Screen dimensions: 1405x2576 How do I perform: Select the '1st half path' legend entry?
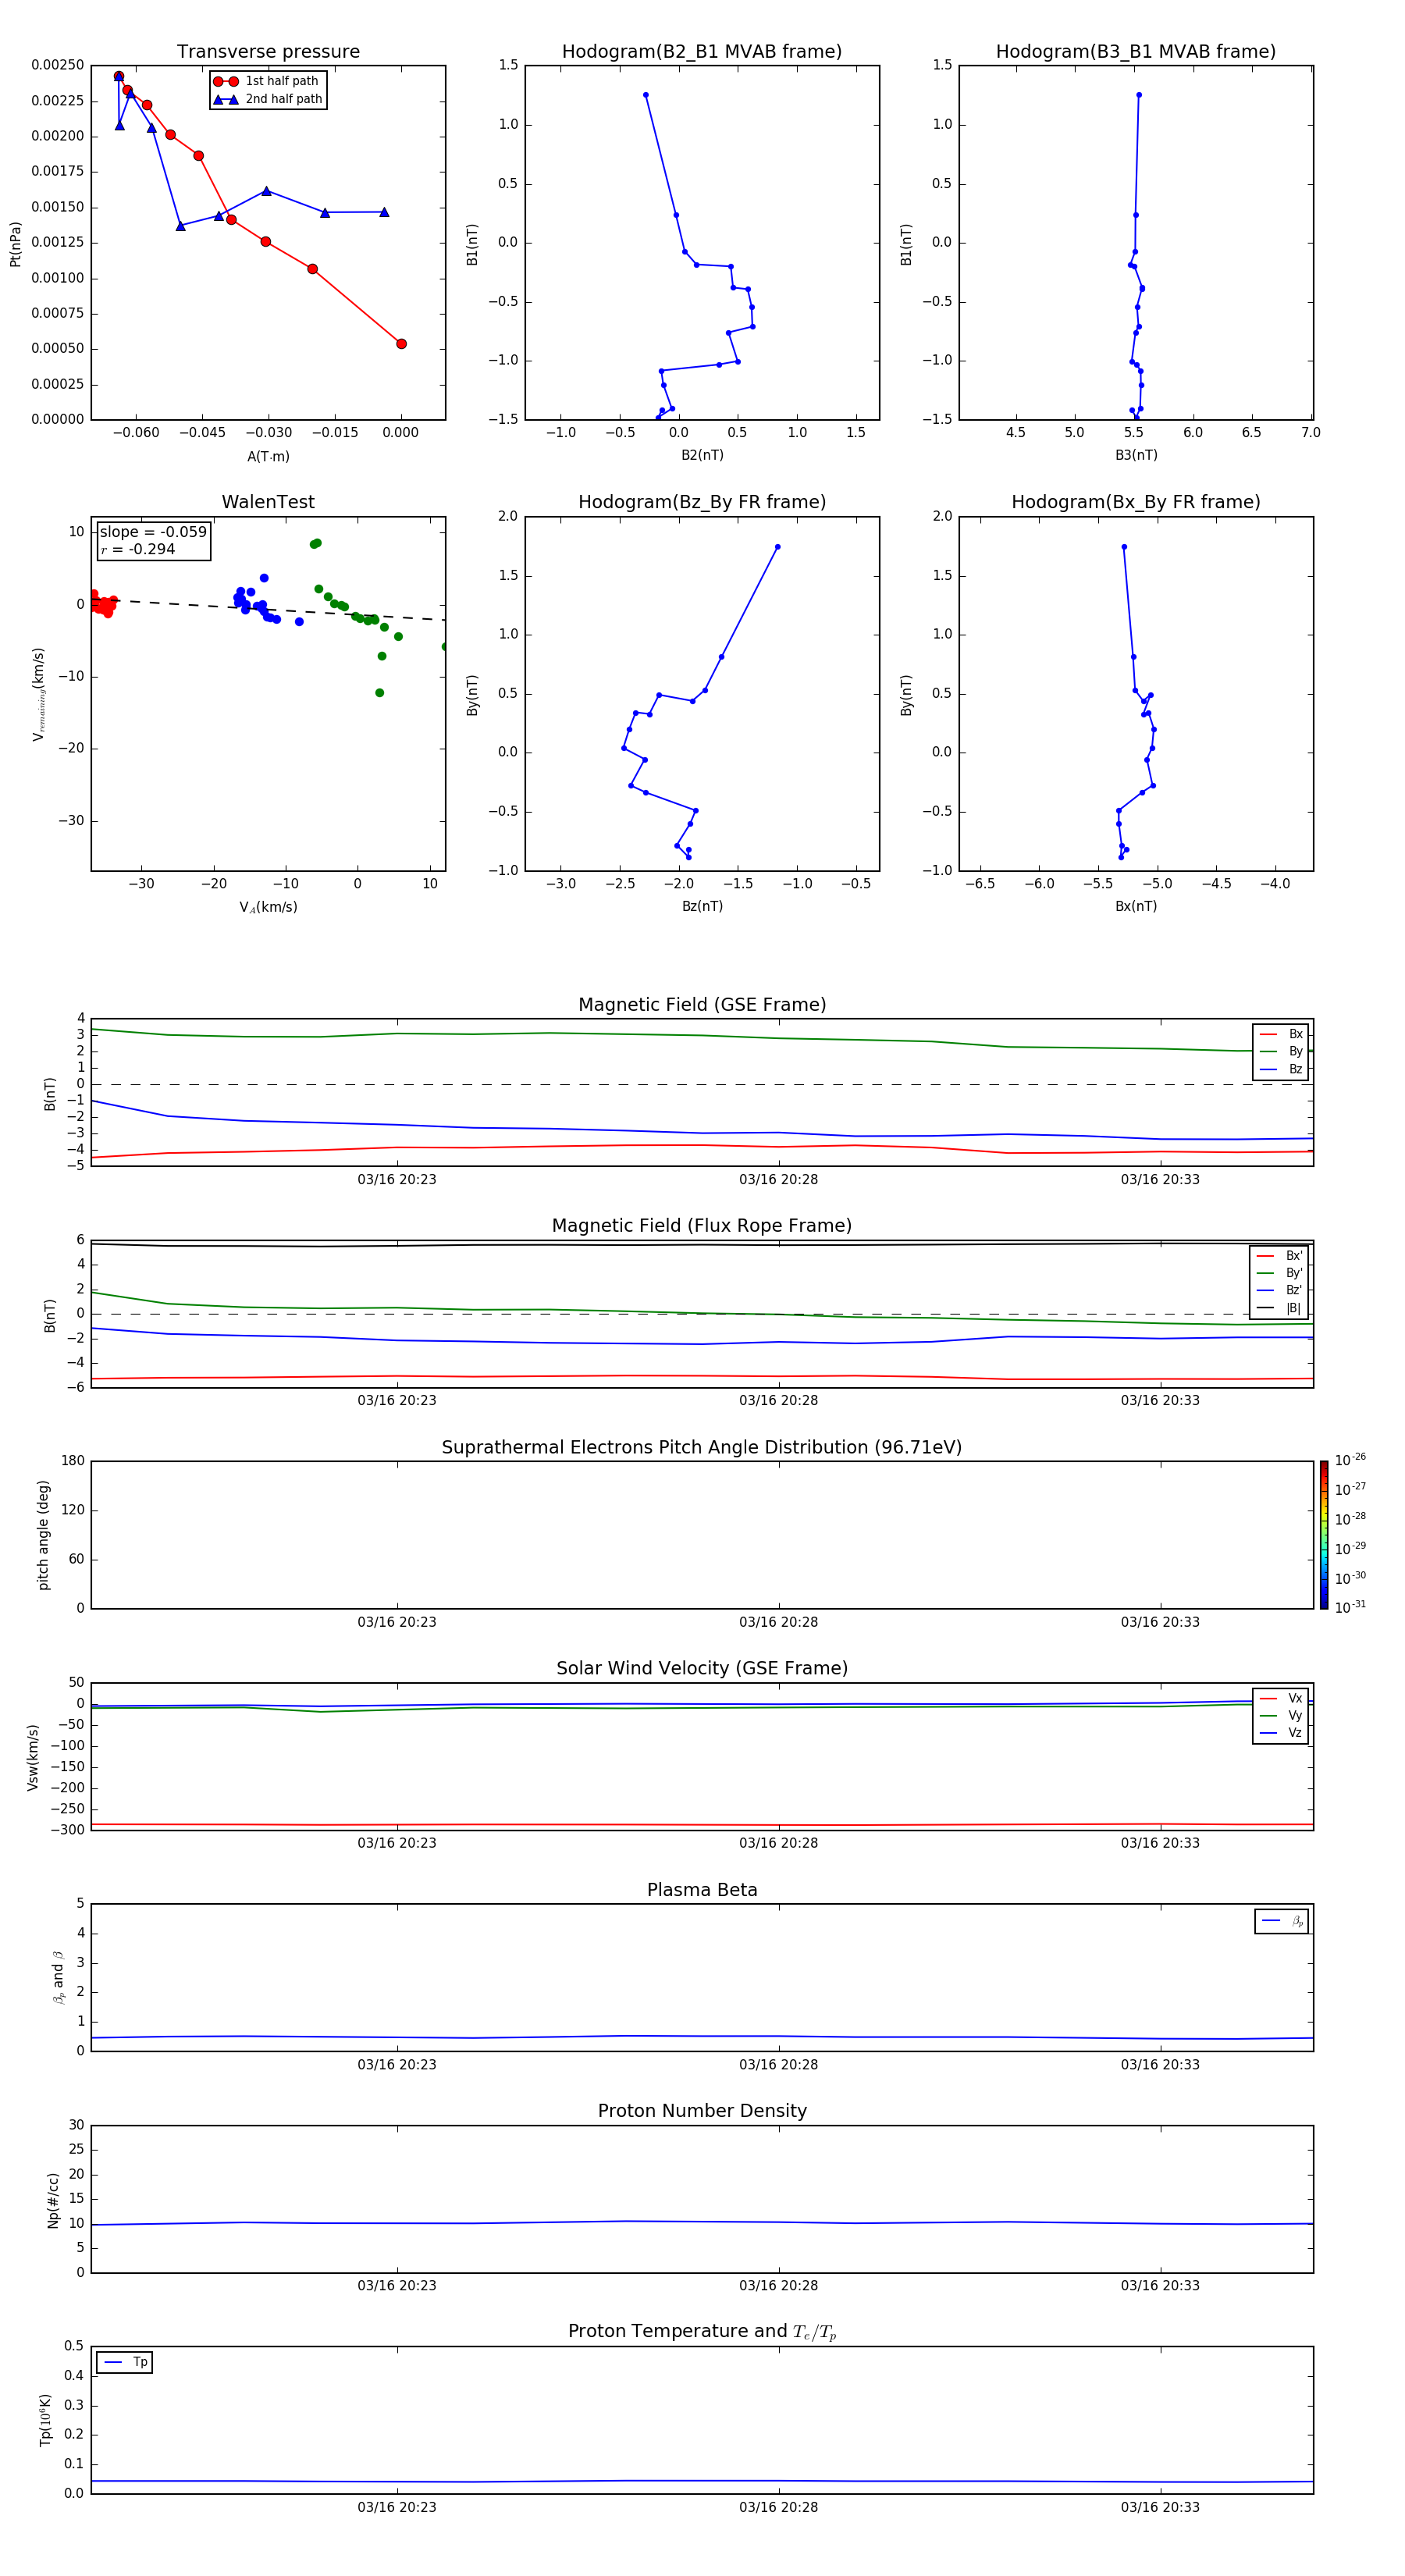(x=267, y=81)
